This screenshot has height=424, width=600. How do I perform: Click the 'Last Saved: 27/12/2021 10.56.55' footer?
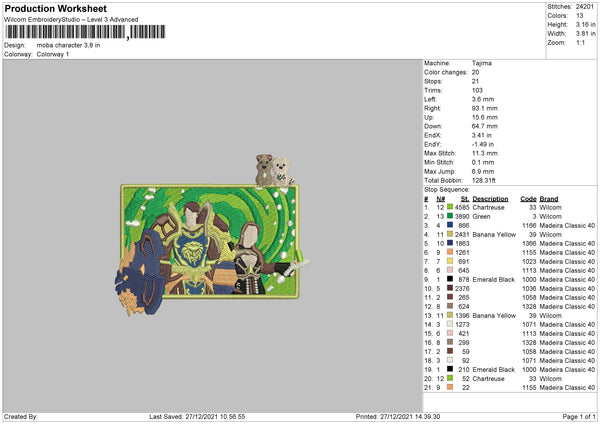pyautogui.click(x=197, y=417)
